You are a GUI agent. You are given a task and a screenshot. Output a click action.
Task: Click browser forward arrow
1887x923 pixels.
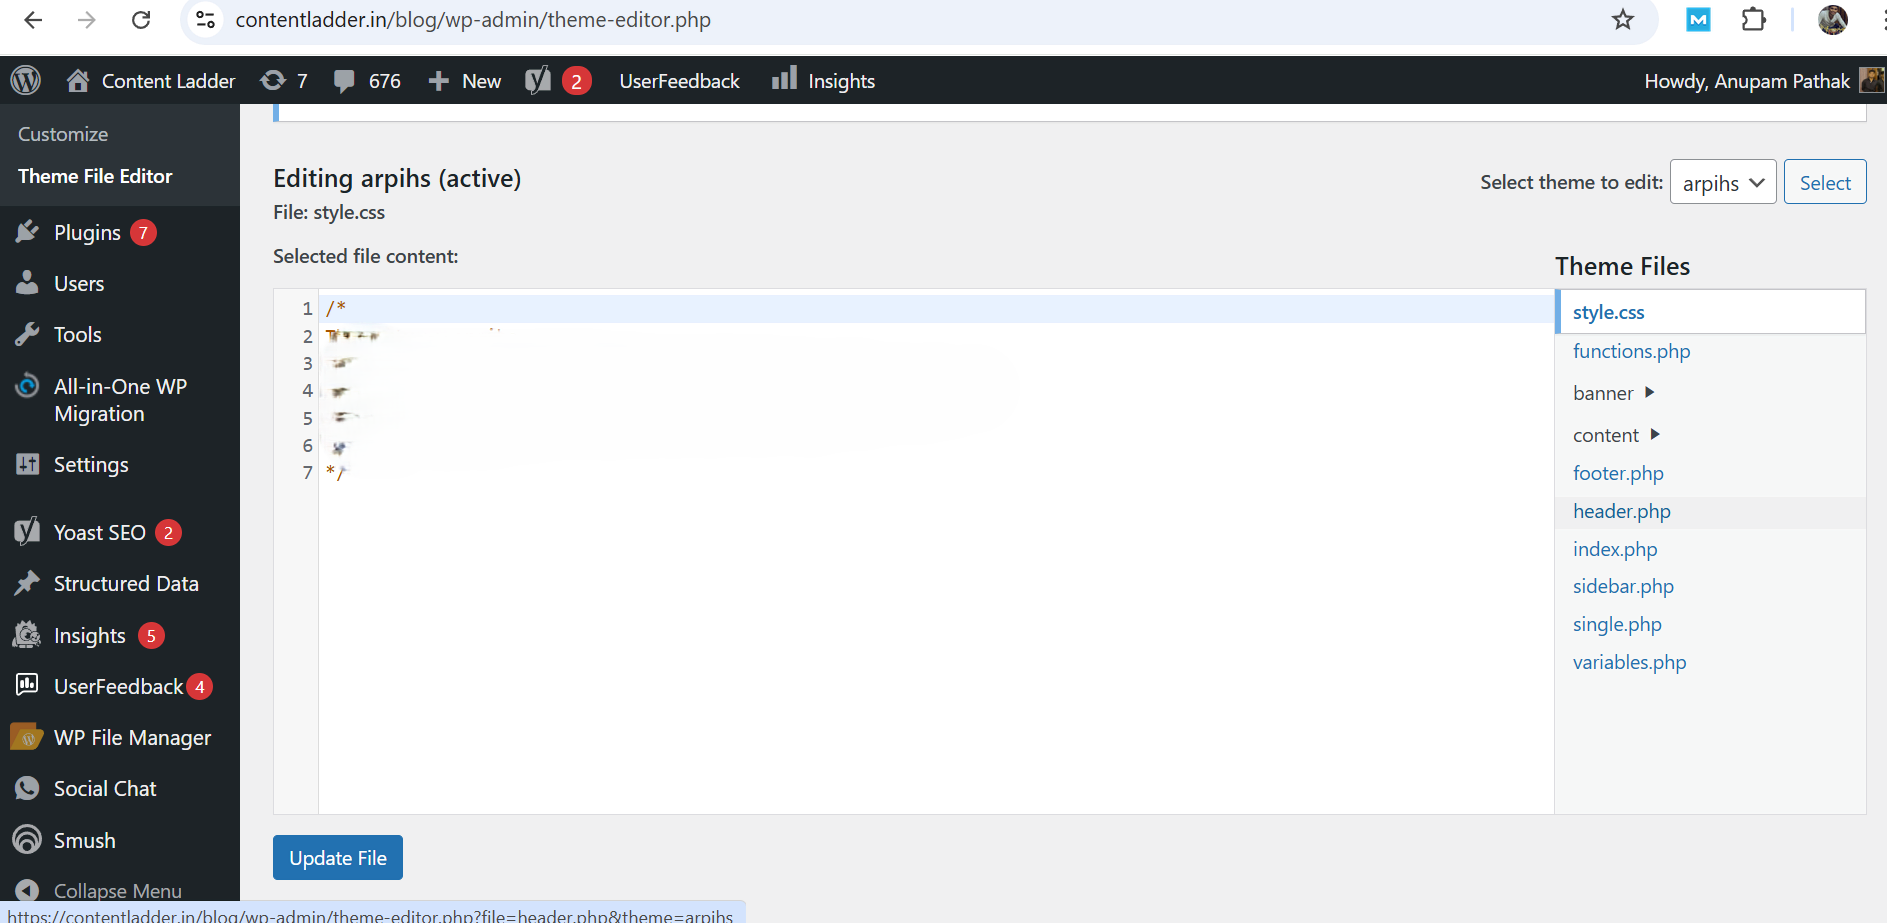[x=87, y=20]
